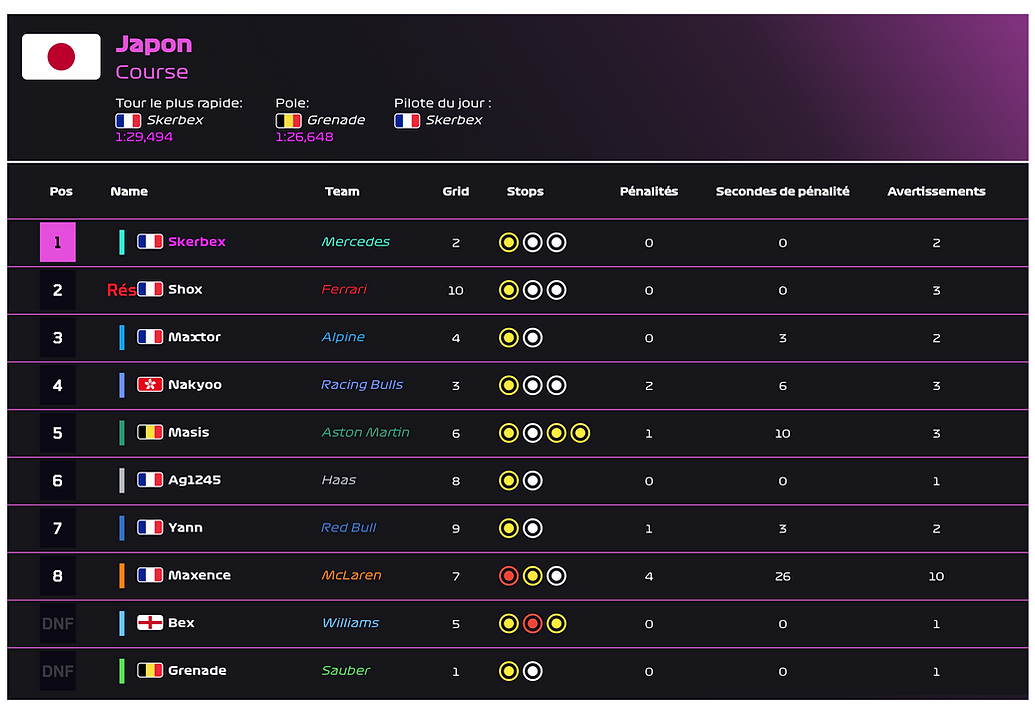The image size is (1035, 708).
Task: Click Maxence's 10 warnings value
Action: point(936,577)
